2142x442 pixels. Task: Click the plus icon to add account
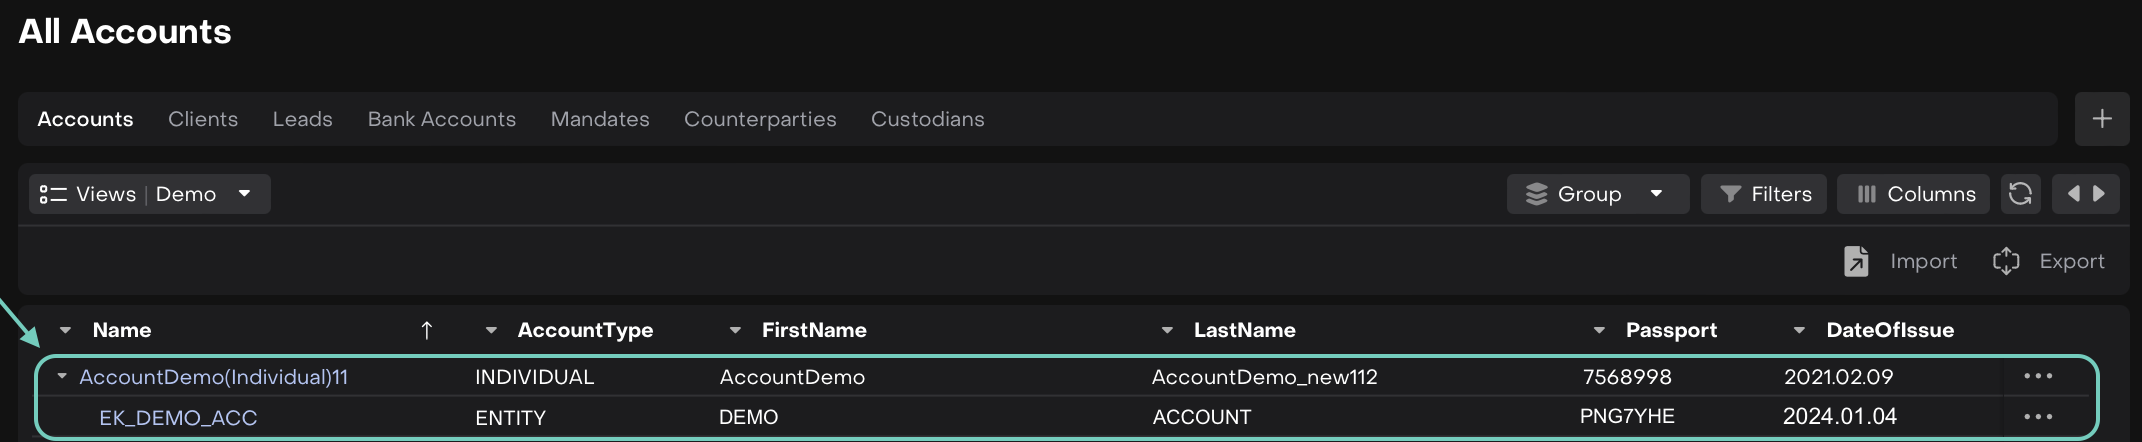coord(2102,119)
